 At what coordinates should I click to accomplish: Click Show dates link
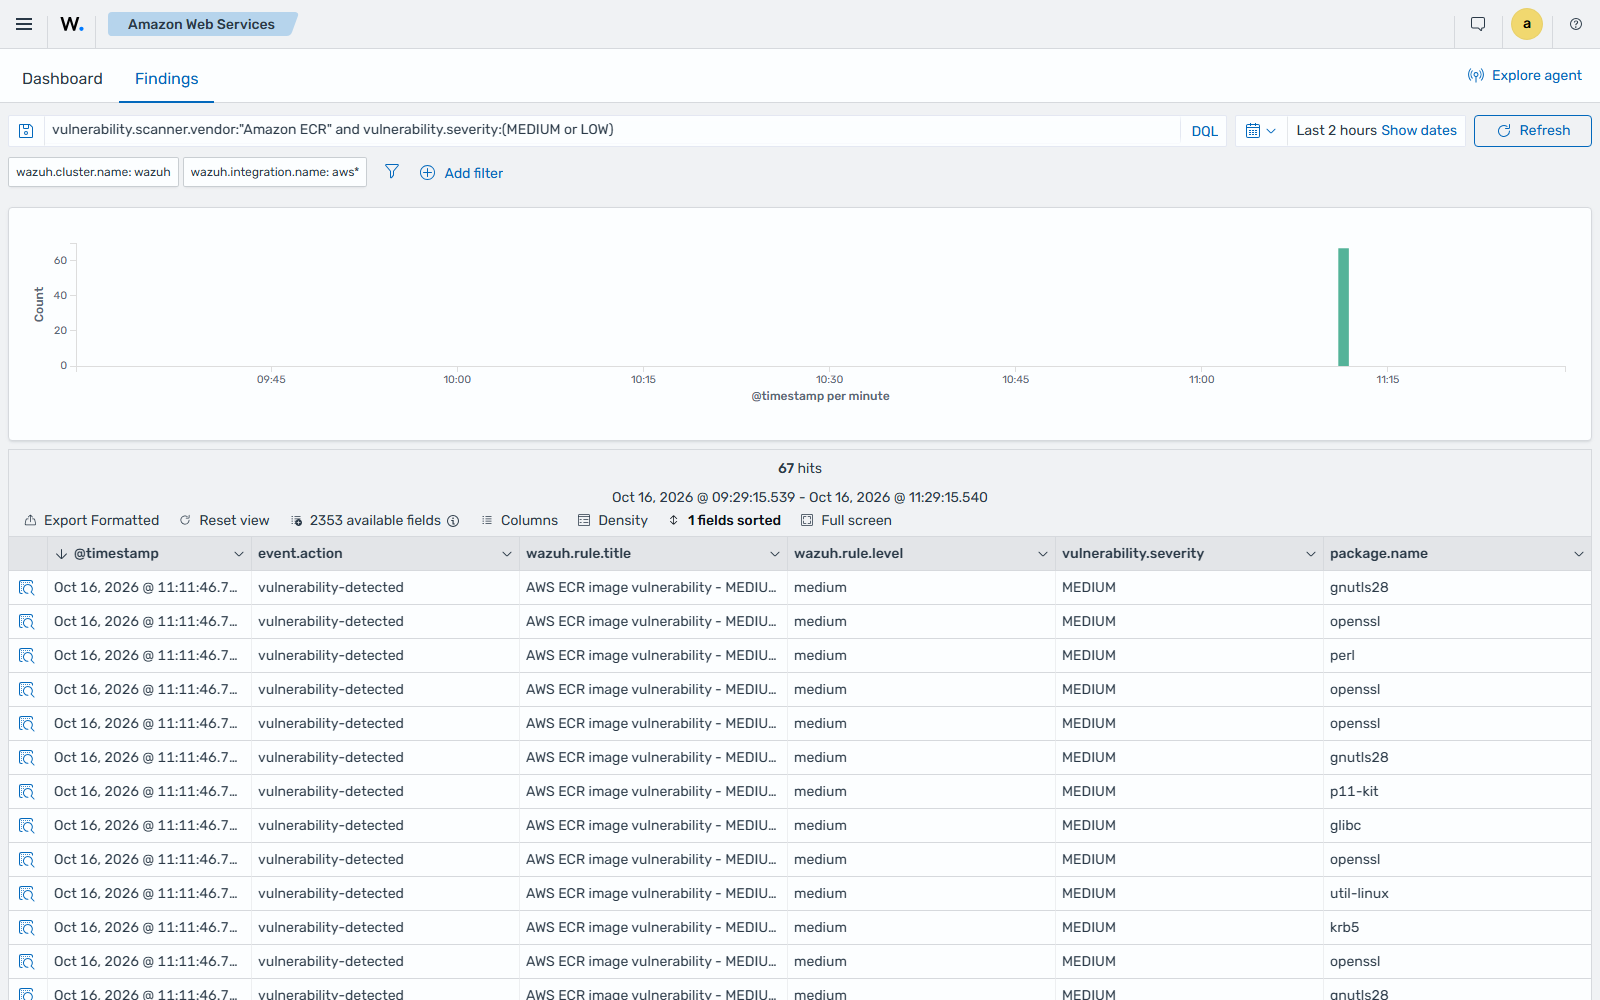1419,130
